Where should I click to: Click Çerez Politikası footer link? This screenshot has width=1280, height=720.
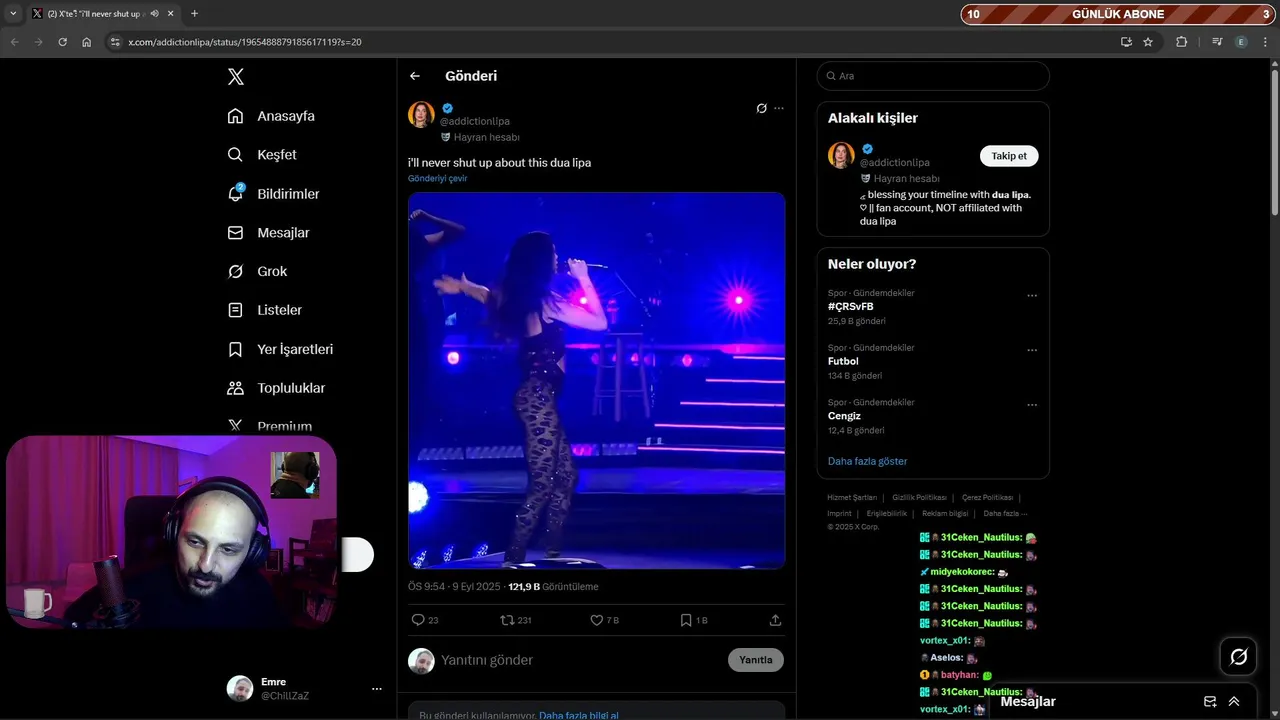click(x=987, y=497)
